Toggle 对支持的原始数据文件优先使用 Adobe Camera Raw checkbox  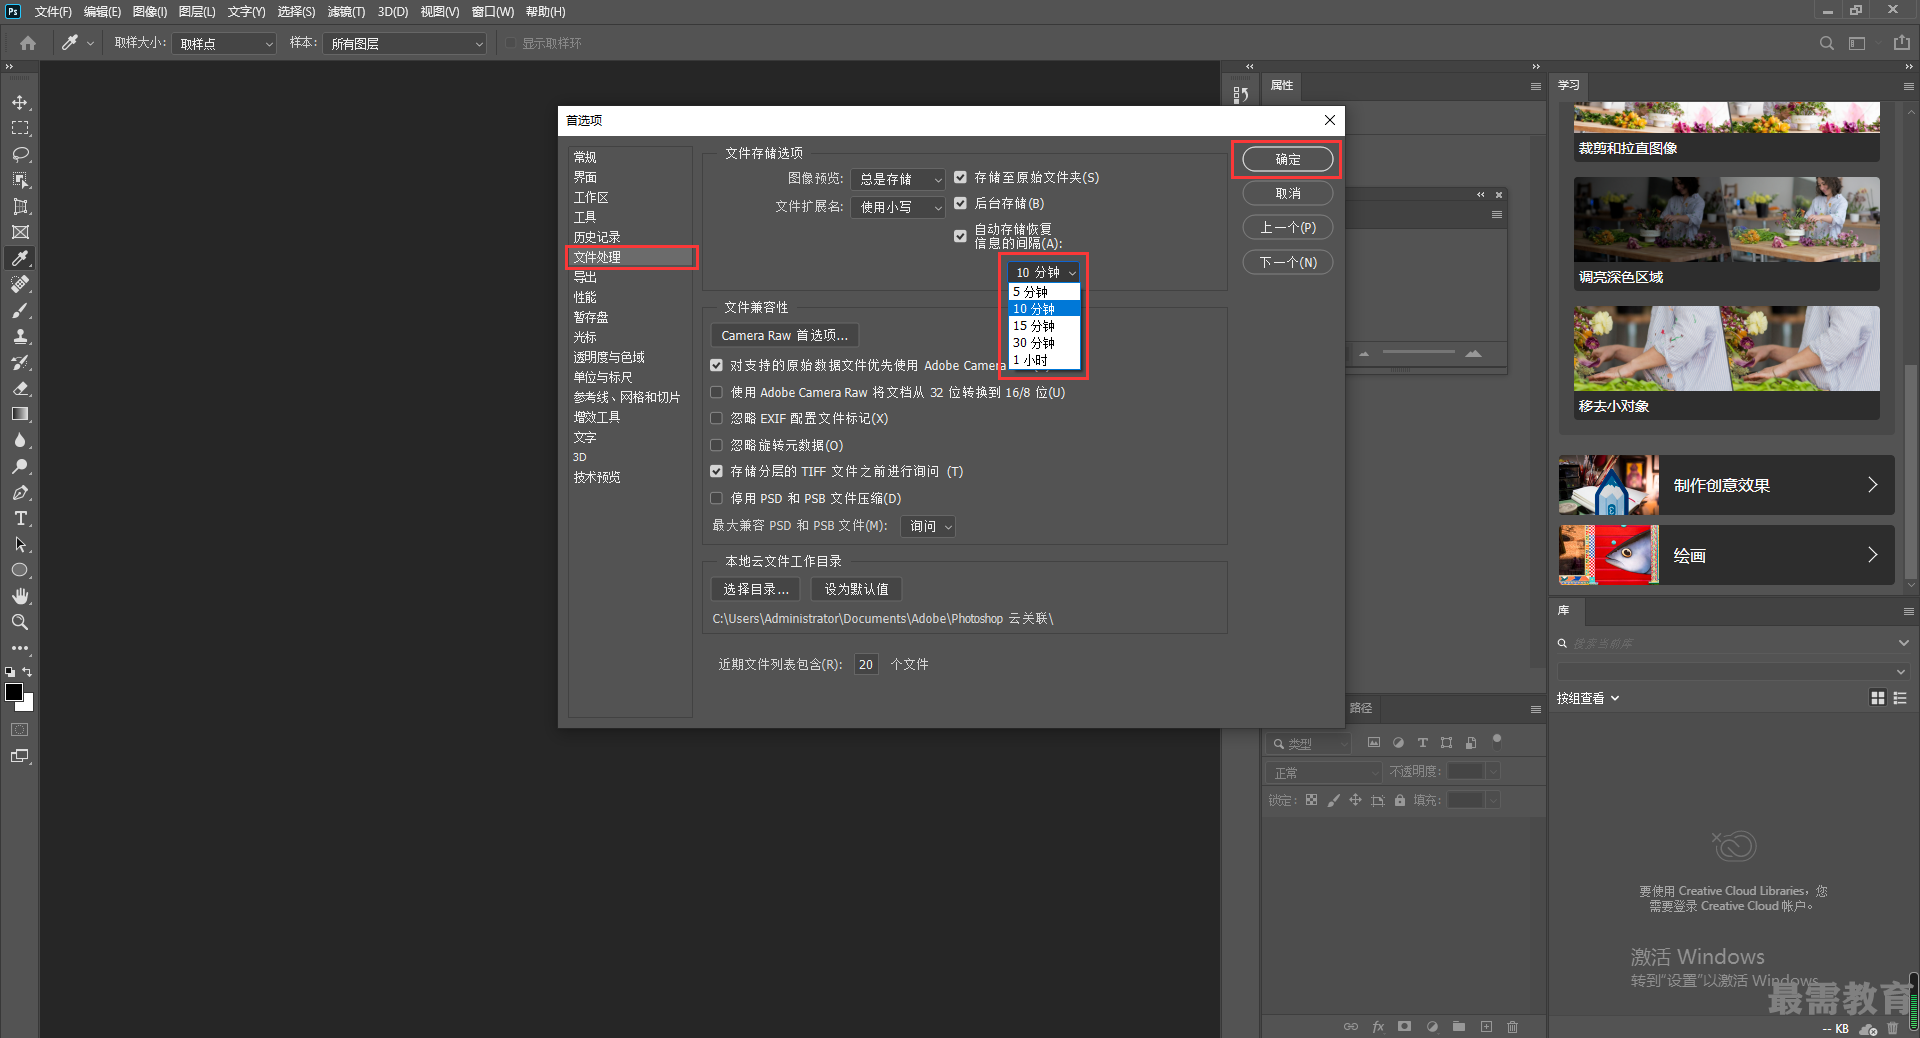[x=716, y=366]
